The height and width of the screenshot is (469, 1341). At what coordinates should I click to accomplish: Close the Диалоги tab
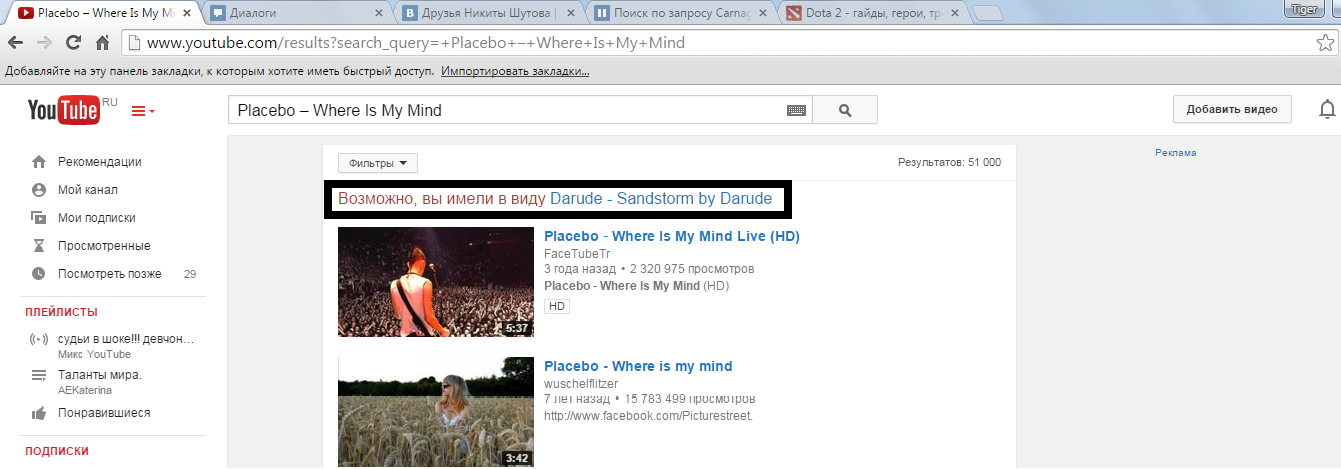tap(377, 14)
